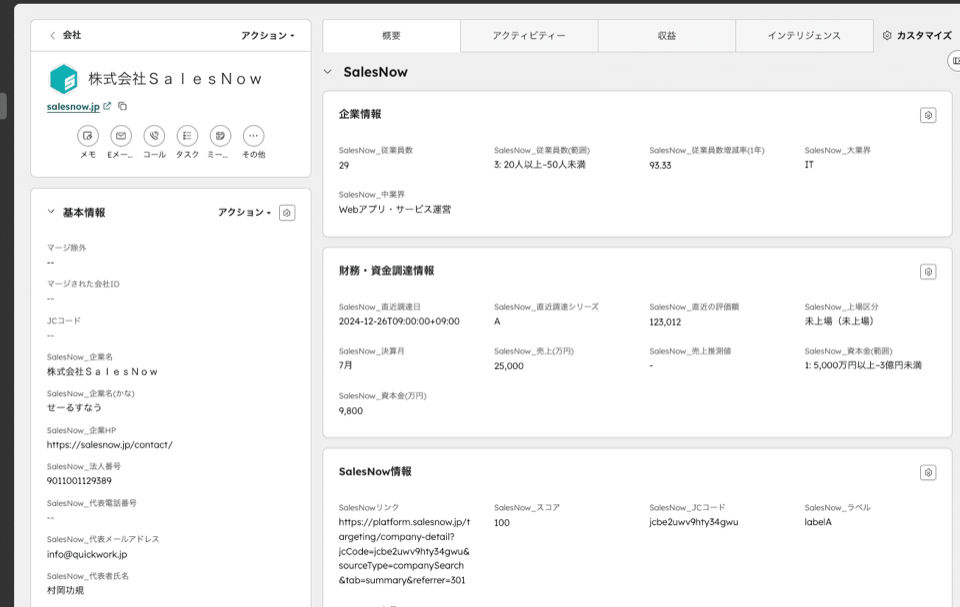Click the 財務・資金調達情報 card heading

386,271
